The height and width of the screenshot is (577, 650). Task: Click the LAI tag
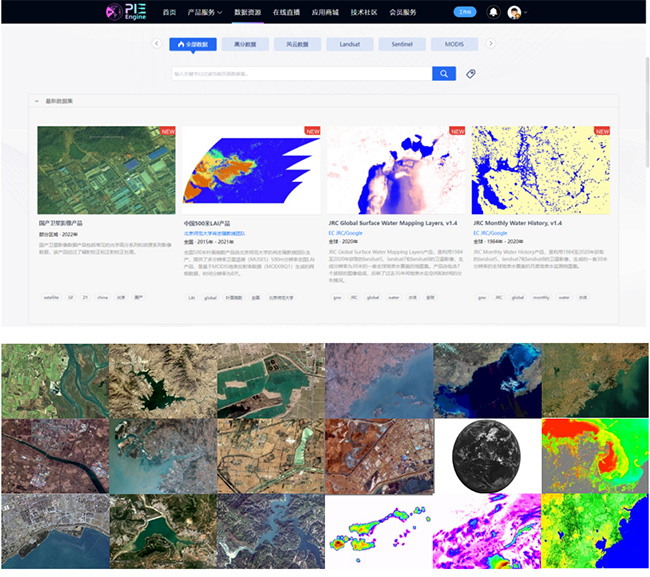(191, 298)
